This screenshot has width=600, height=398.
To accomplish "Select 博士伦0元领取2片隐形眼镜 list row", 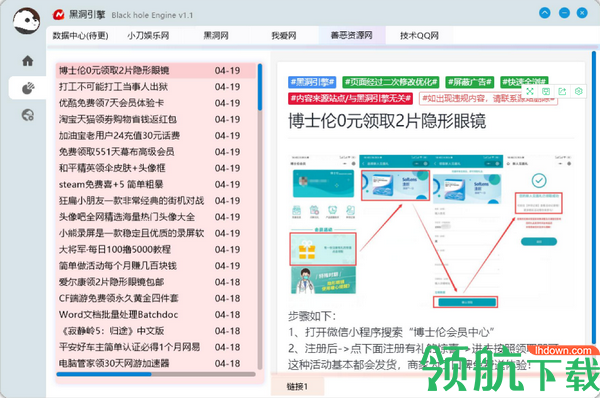I will click(x=156, y=70).
